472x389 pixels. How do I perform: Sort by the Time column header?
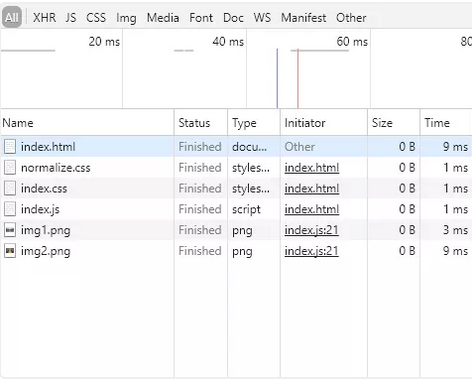(x=446, y=123)
